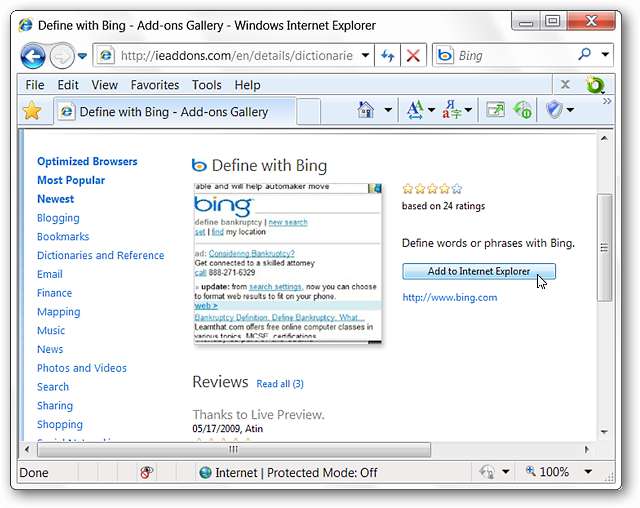Click the Favorites star icon

click(x=32, y=111)
